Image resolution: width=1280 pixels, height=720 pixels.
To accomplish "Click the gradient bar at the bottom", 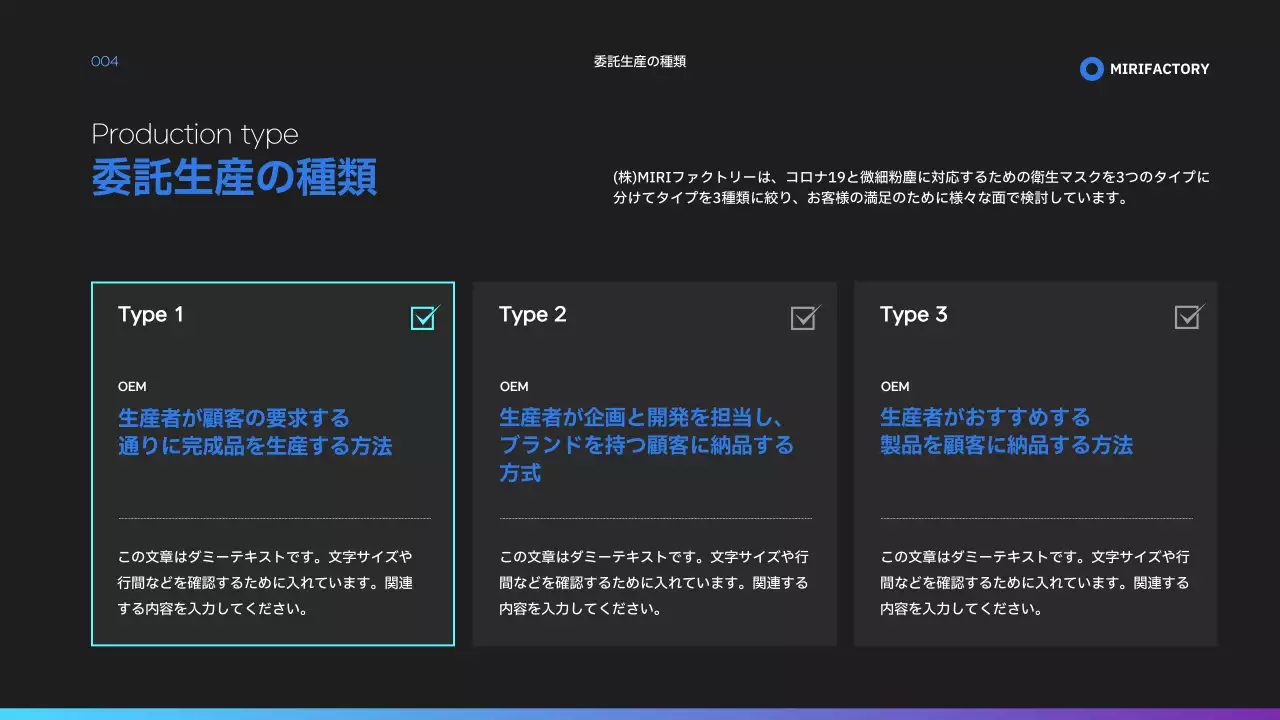I will pyautogui.click(x=640, y=714).
